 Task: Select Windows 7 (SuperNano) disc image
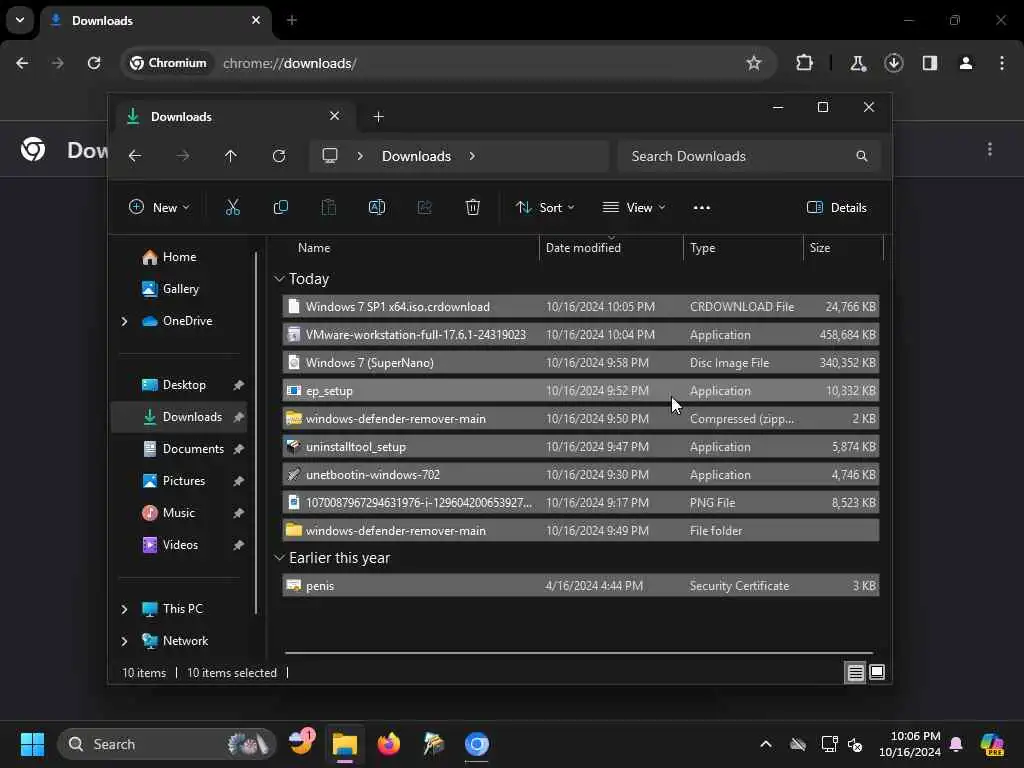[x=581, y=362]
